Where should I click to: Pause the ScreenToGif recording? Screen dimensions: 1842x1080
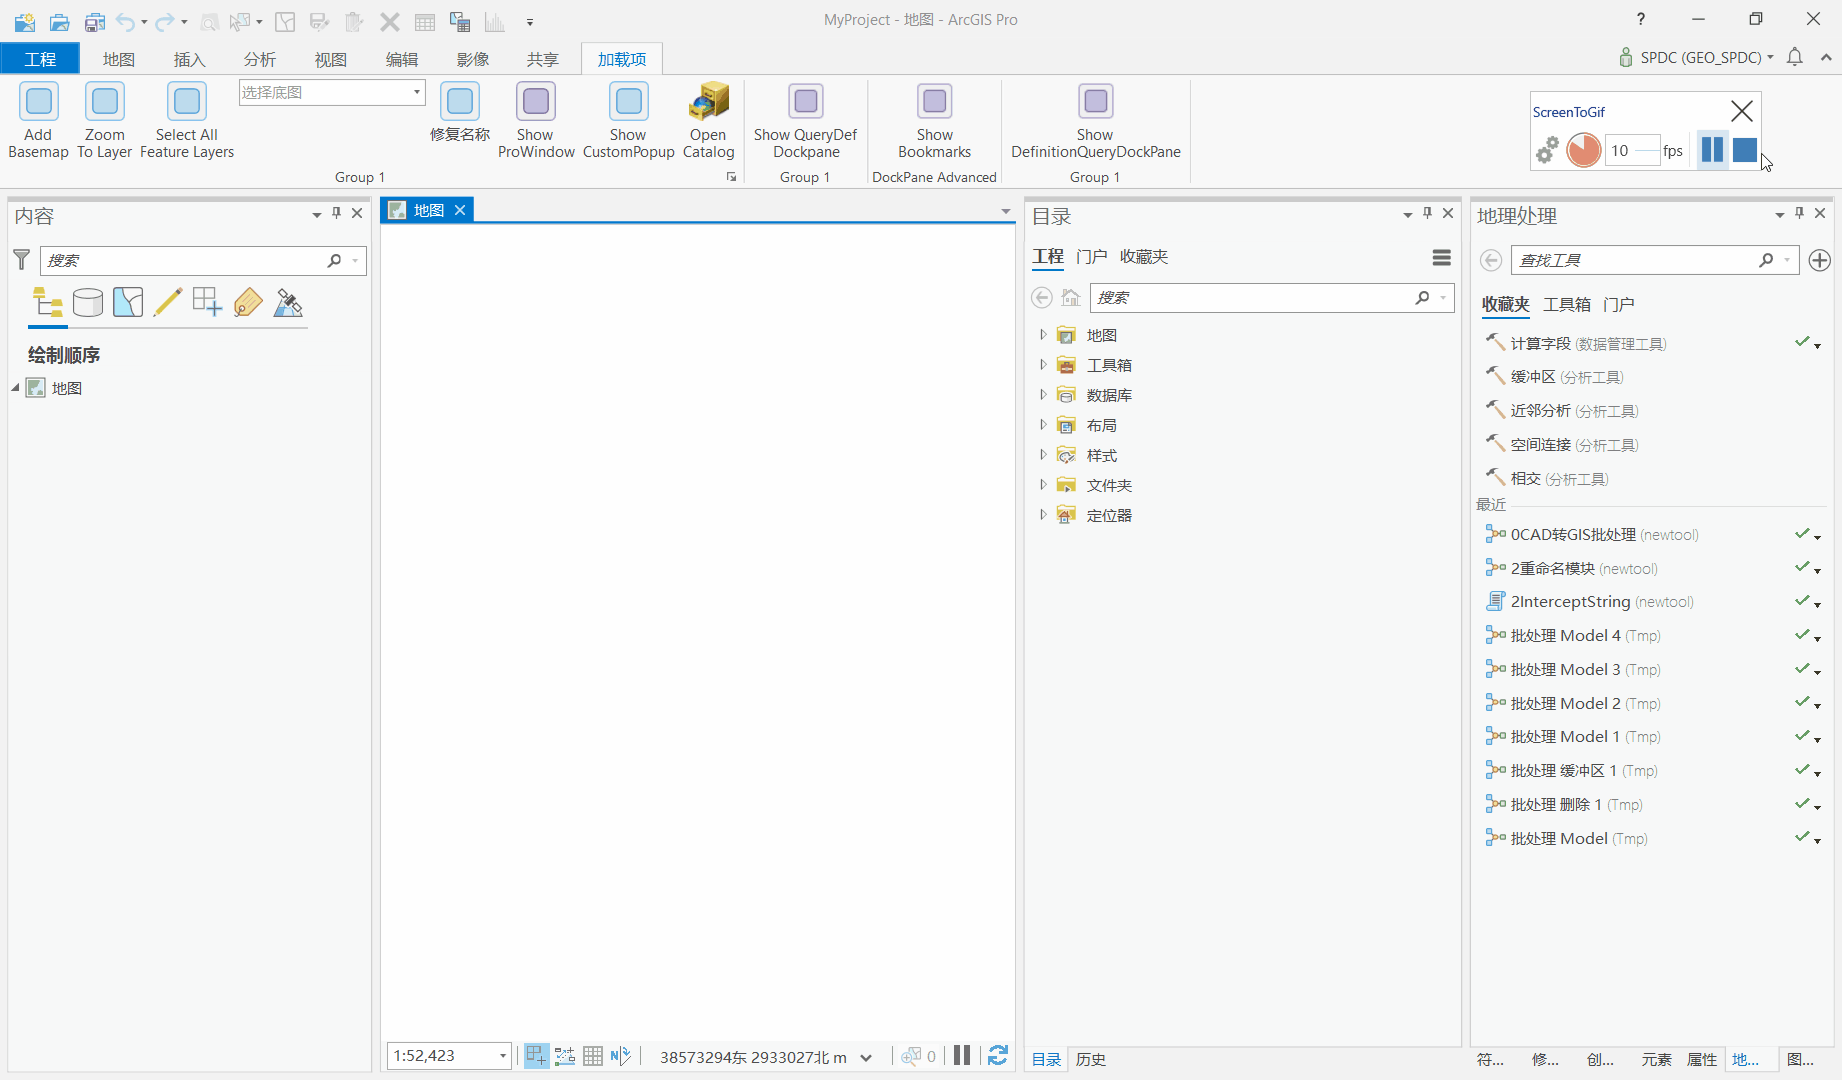(x=1712, y=150)
